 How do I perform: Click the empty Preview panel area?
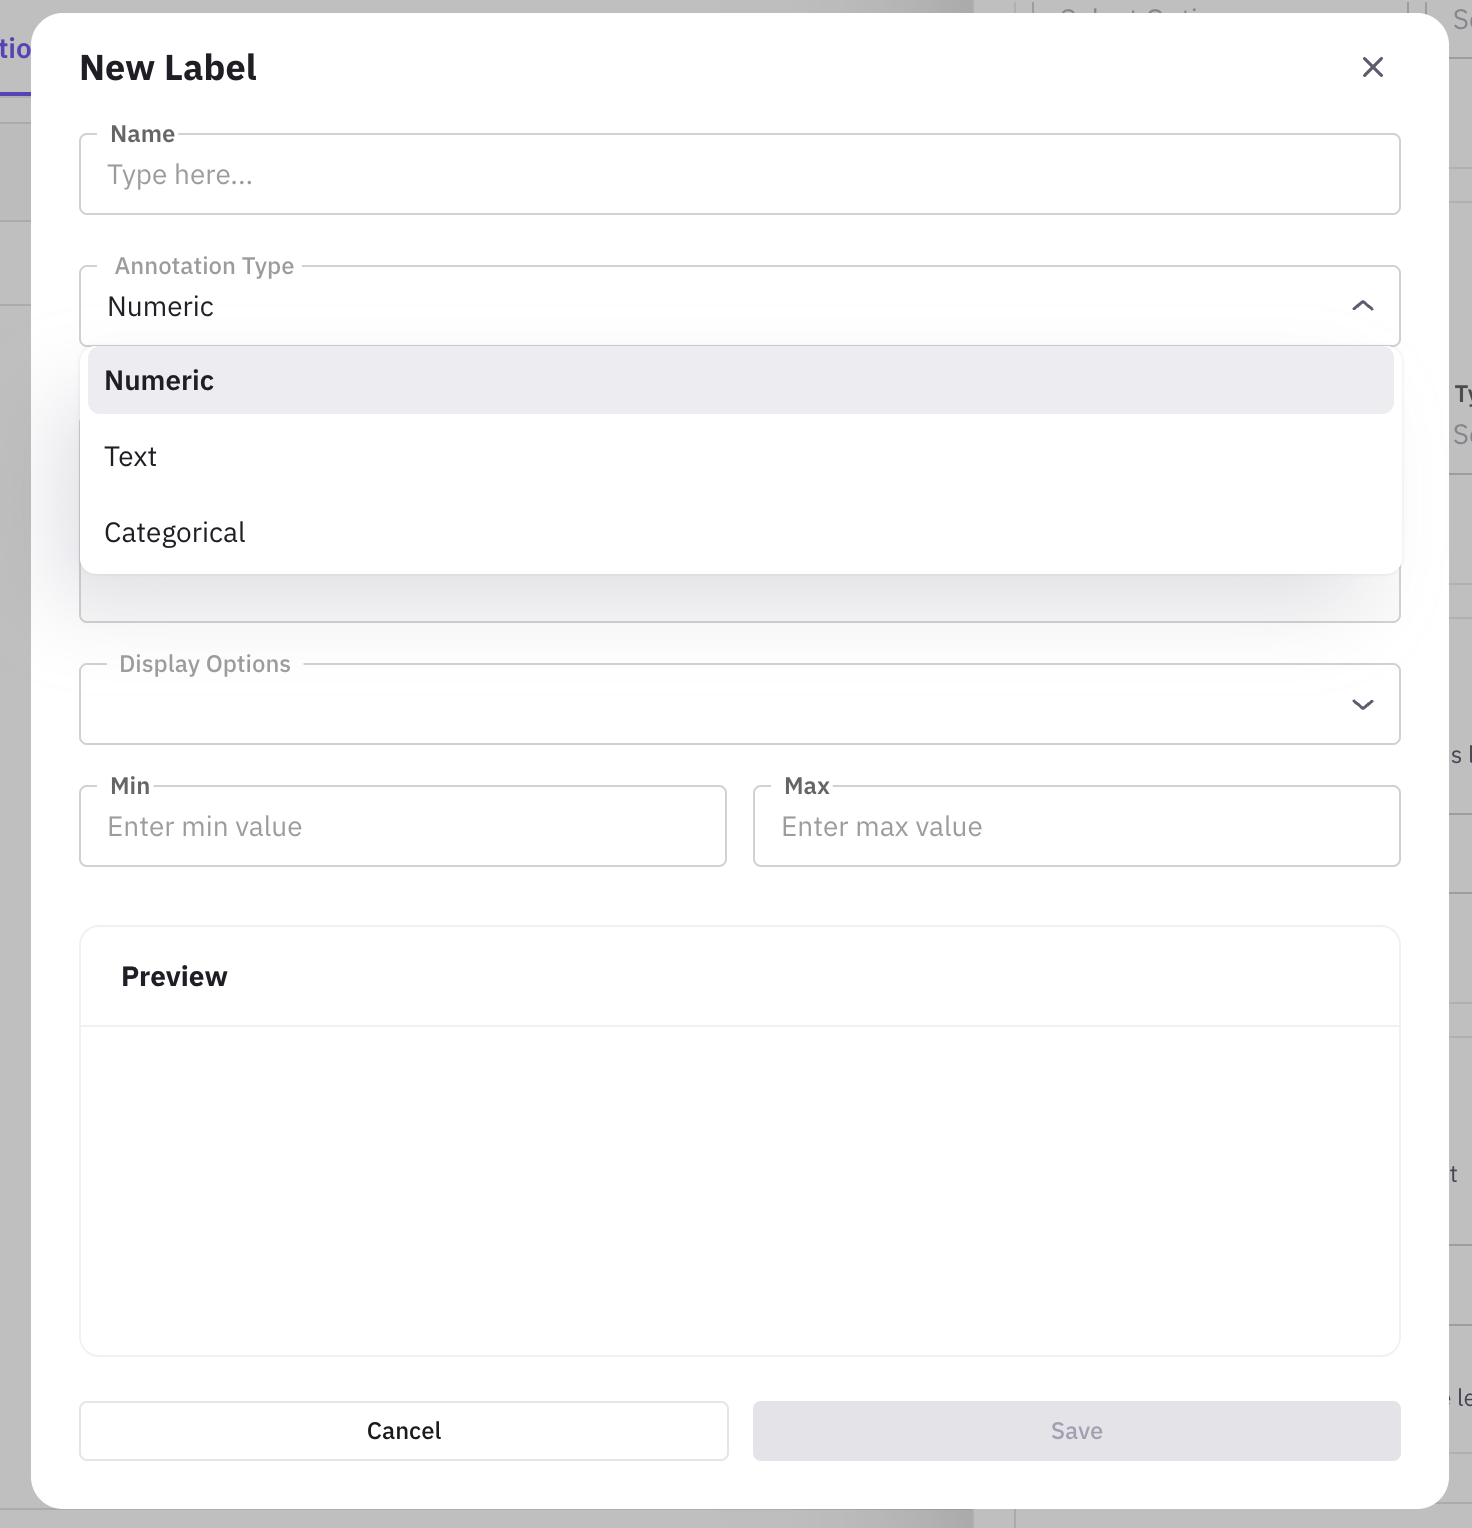pos(740,1190)
